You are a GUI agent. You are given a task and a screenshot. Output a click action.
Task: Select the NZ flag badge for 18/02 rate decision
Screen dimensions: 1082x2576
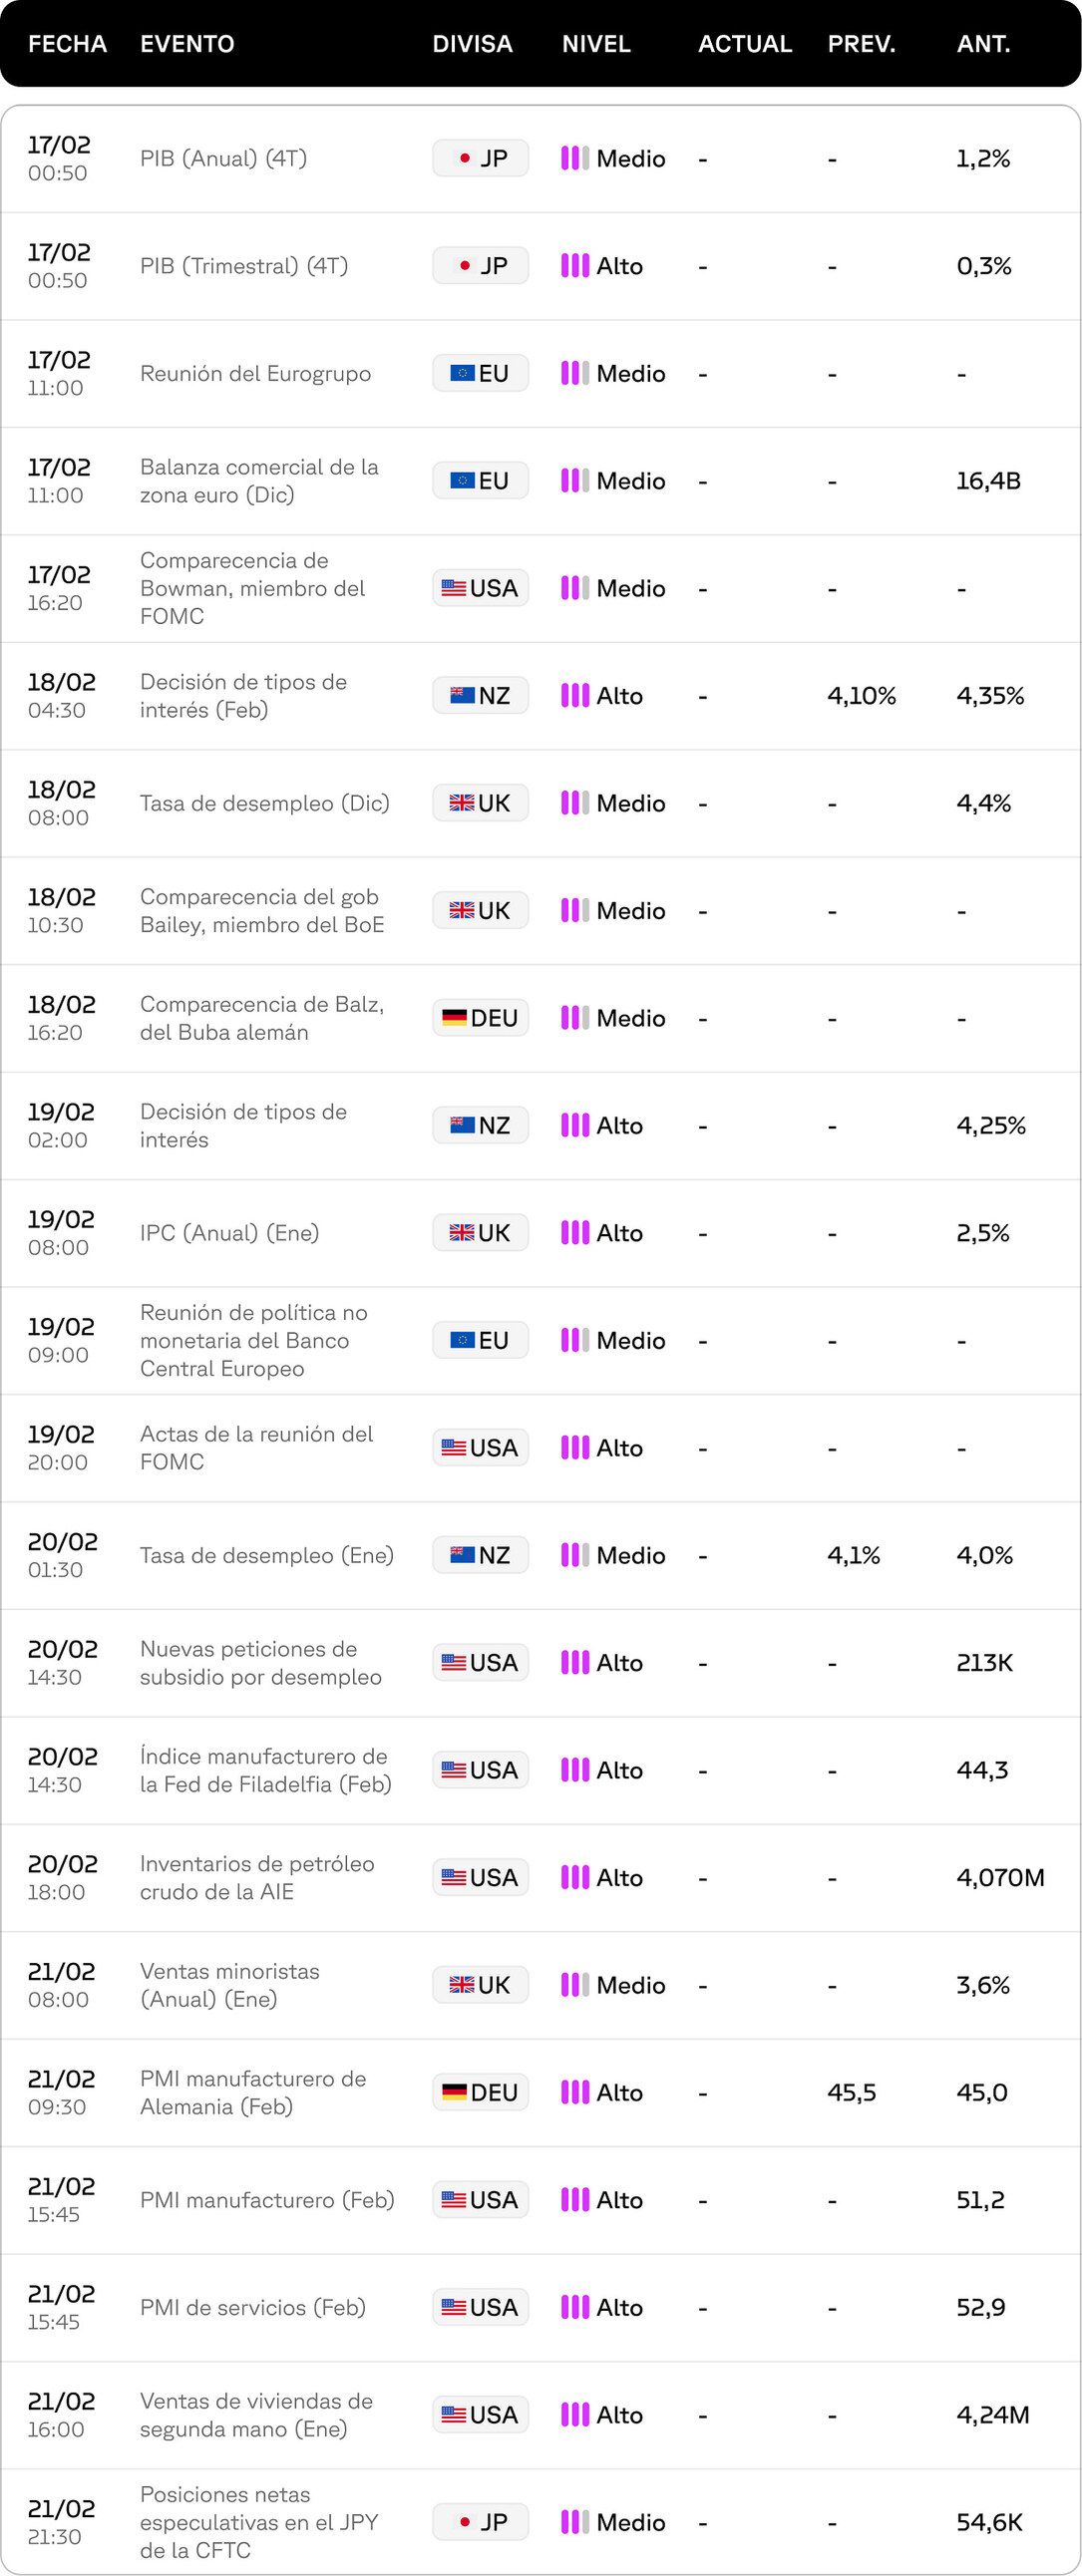click(480, 695)
